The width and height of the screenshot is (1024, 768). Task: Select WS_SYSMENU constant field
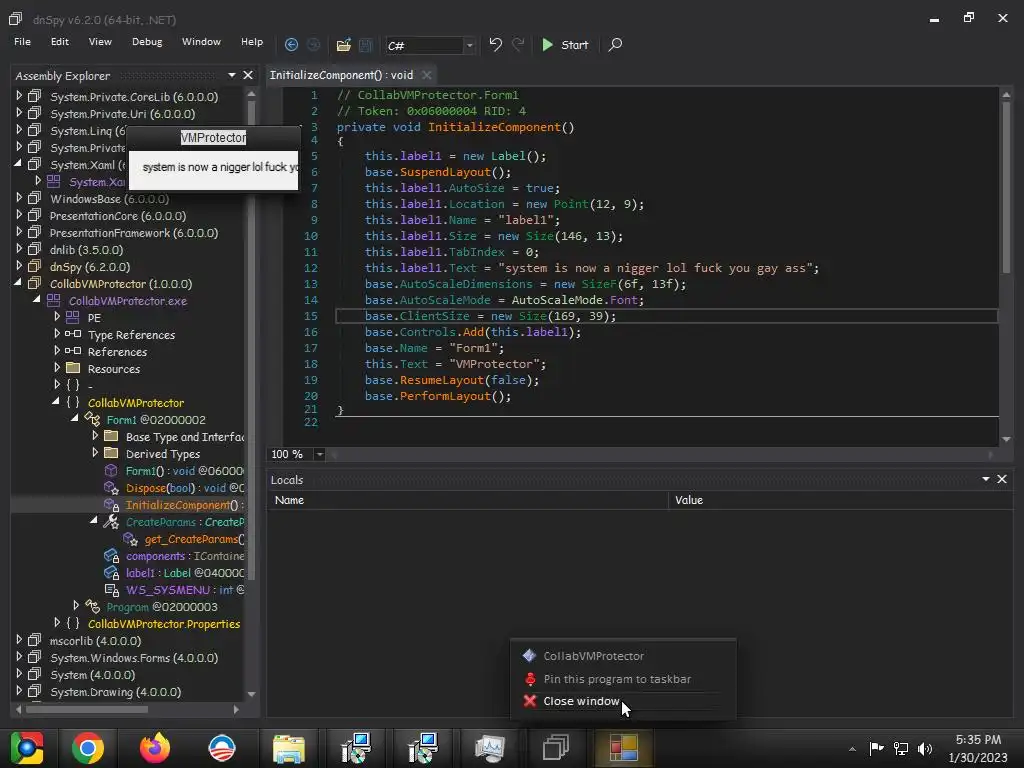[x=185, y=589]
